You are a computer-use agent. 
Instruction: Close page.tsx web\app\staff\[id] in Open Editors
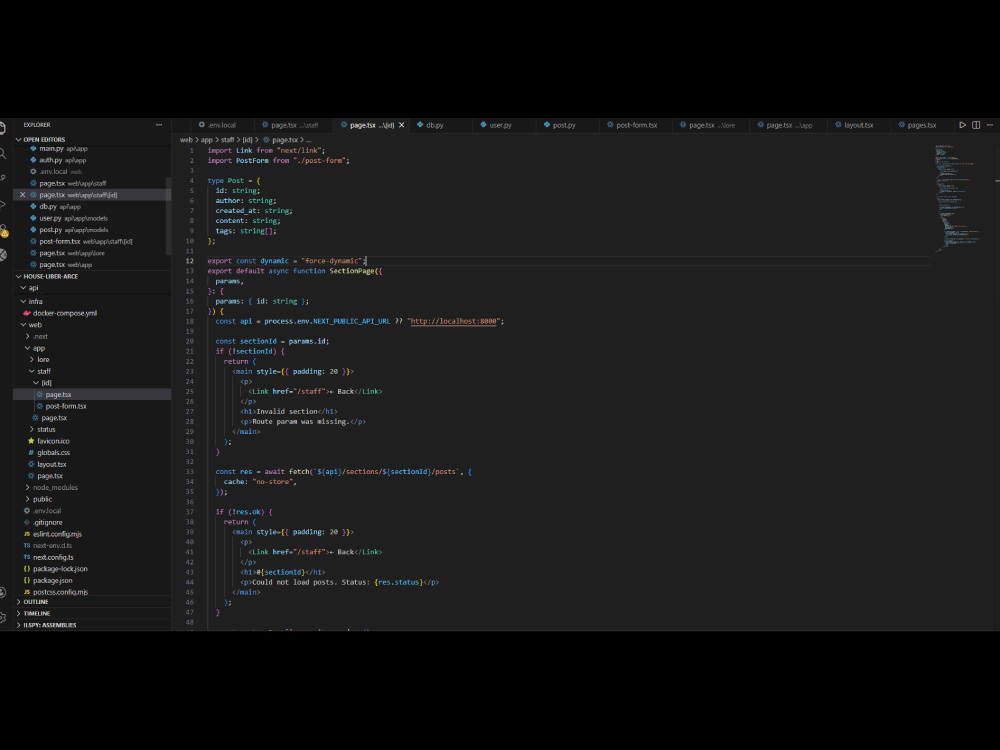click(22, 195)
